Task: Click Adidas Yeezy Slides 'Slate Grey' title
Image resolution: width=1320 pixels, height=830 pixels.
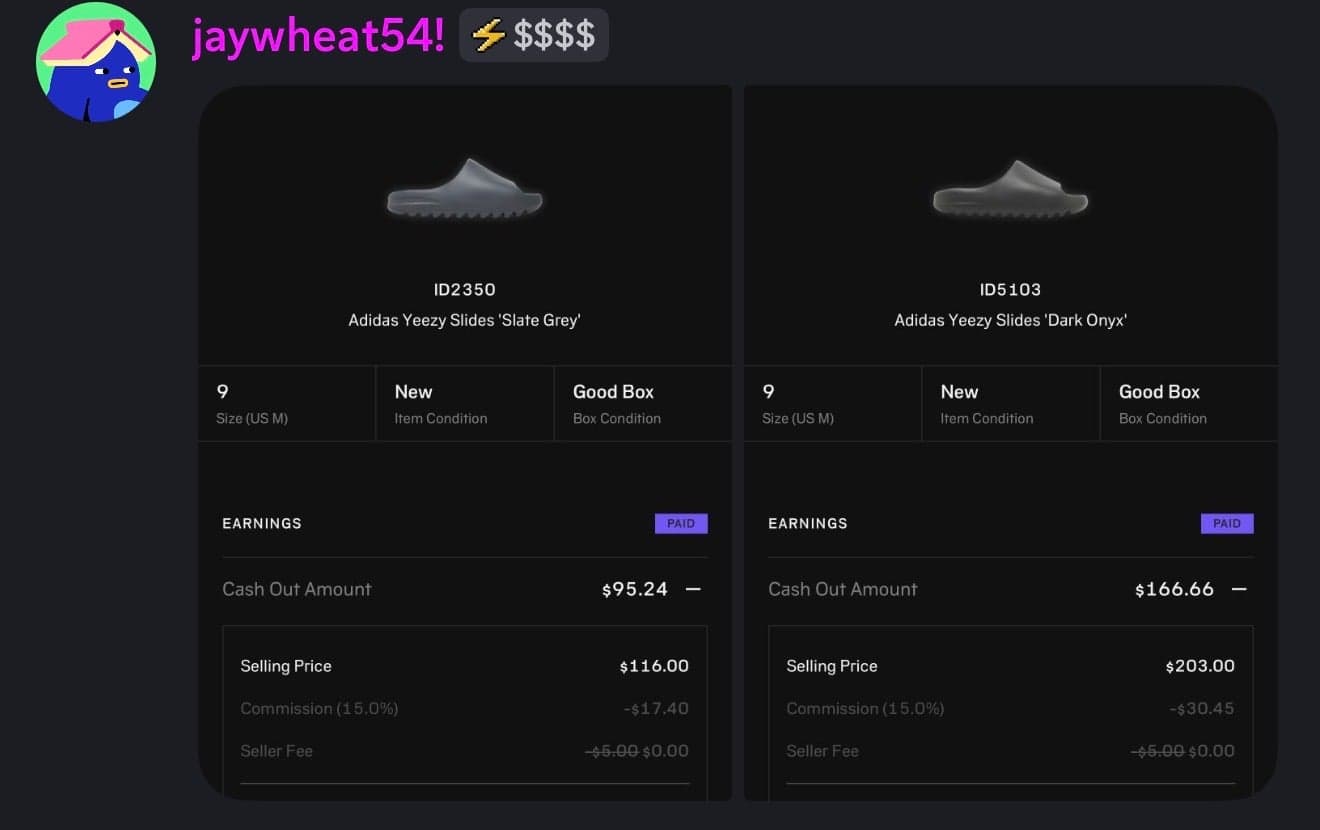Action: click(464, 321)
